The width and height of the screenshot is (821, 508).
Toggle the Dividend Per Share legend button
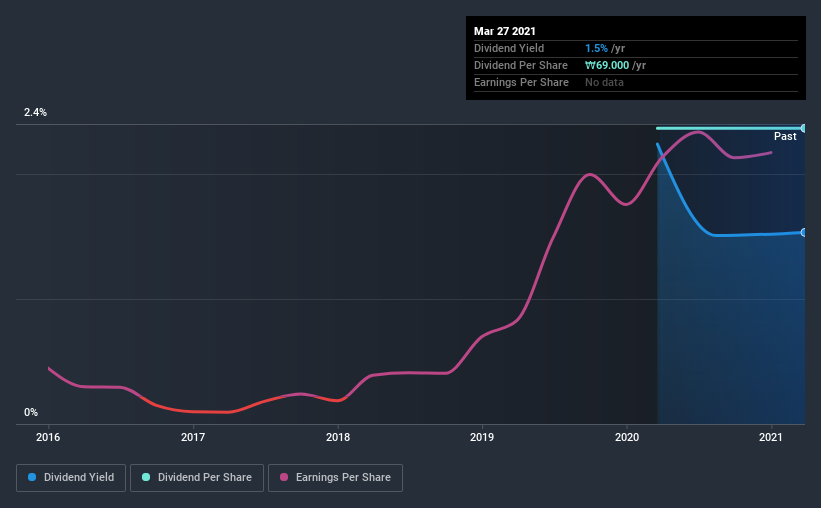point(197,478)
